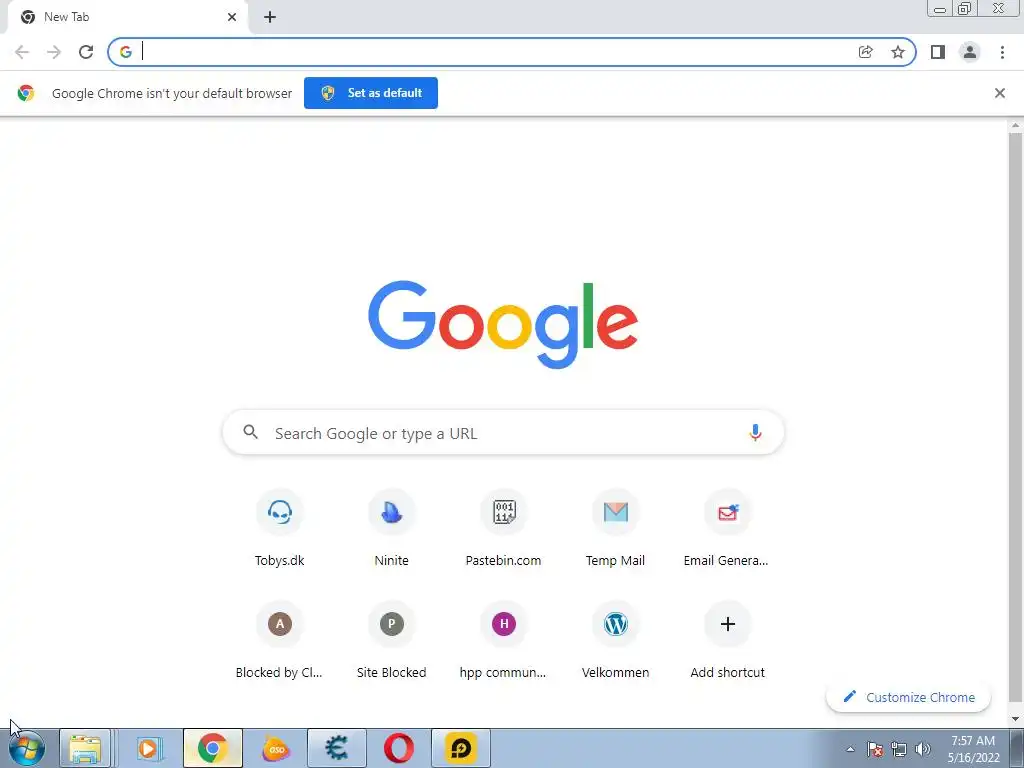Reload the page with the refresh icon
This screenshot has width=1024, height=768.
coord(86,52)
